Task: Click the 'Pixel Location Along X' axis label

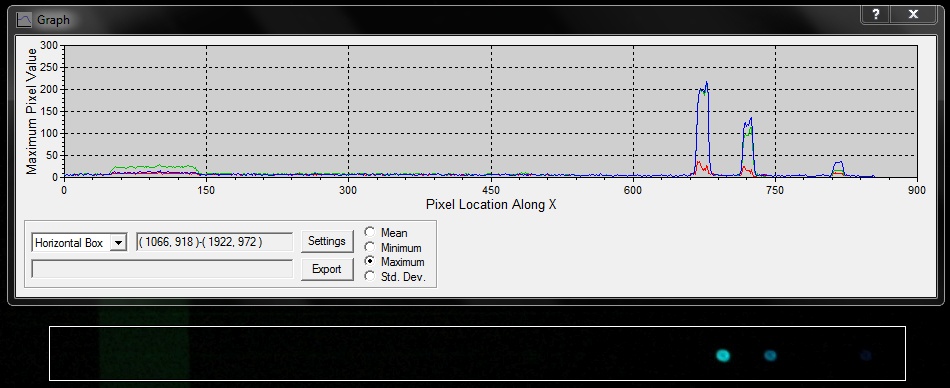Action: tap(491, 204)
